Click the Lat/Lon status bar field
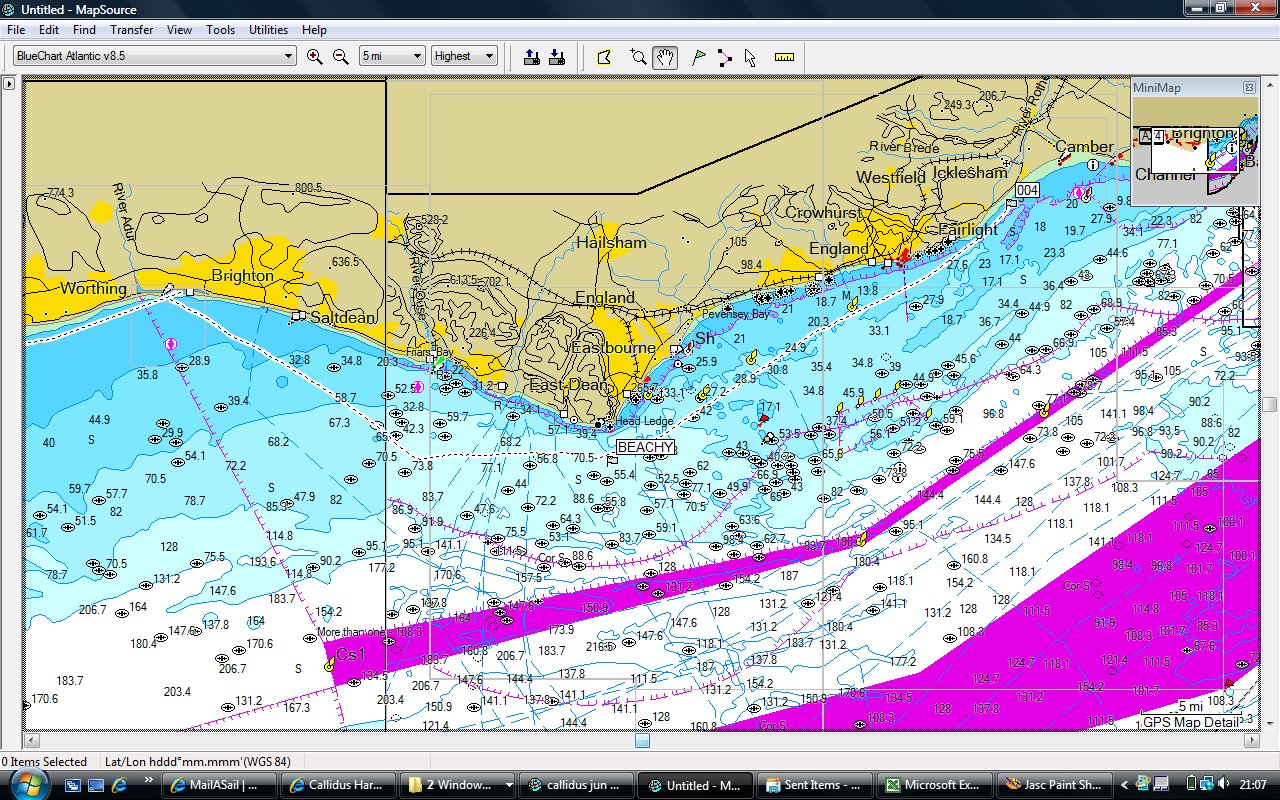The width and height of the screenshot is (1280, 800). tap(198, 761)
